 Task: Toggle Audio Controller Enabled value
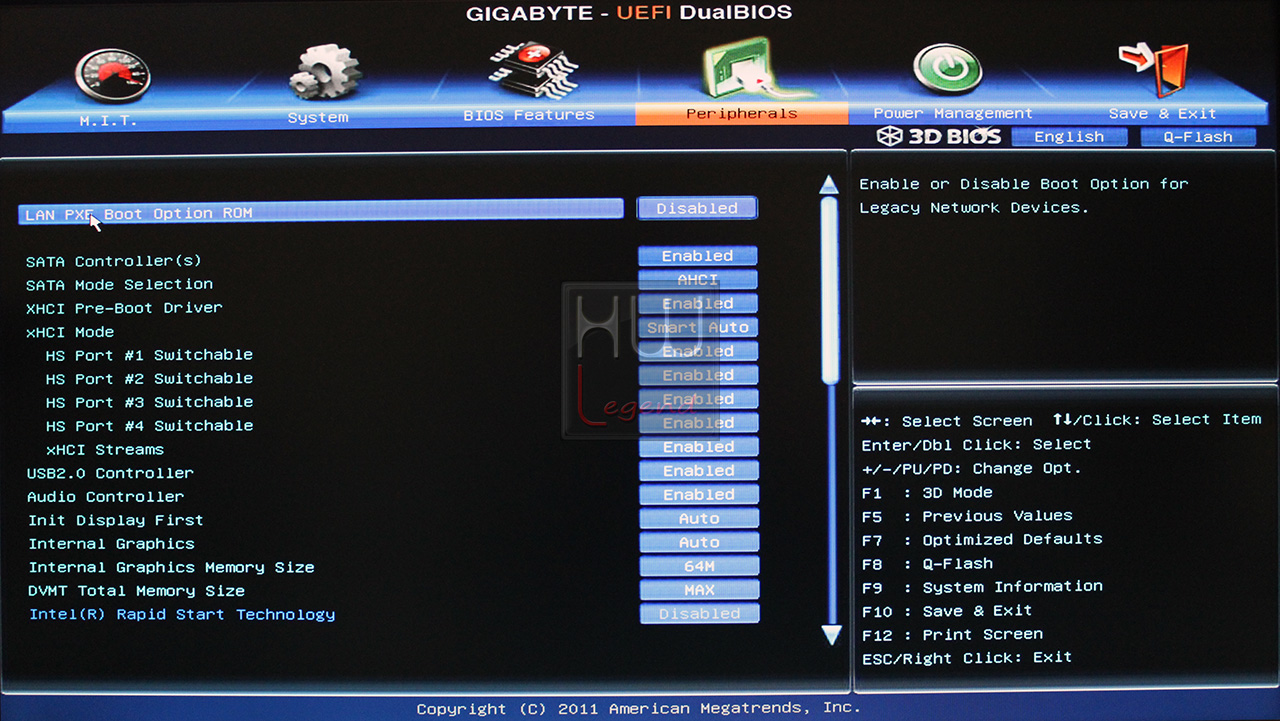pyautogui.click(x=698, y=495)
